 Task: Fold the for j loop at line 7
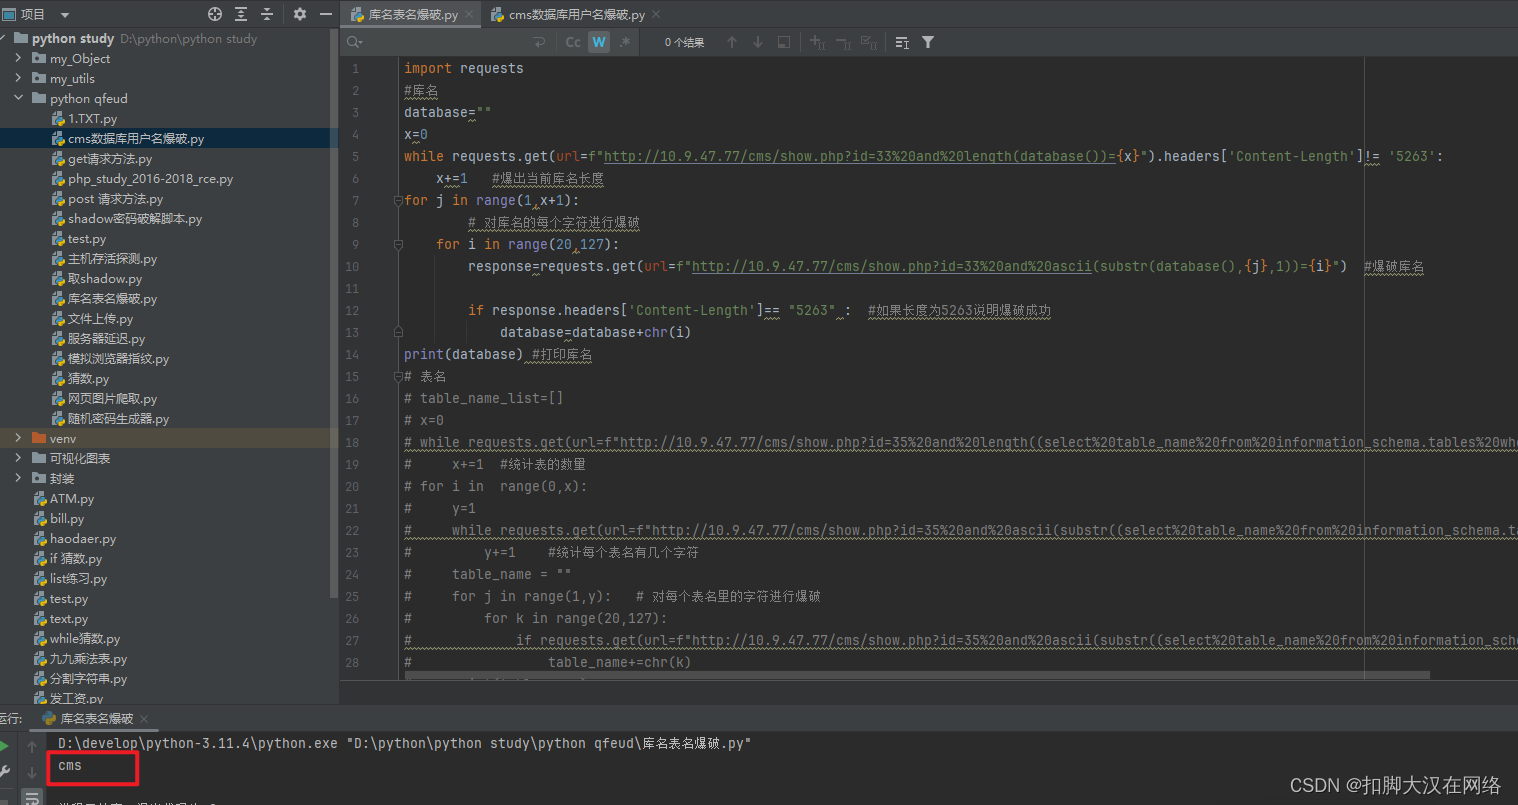coord(398,200)
